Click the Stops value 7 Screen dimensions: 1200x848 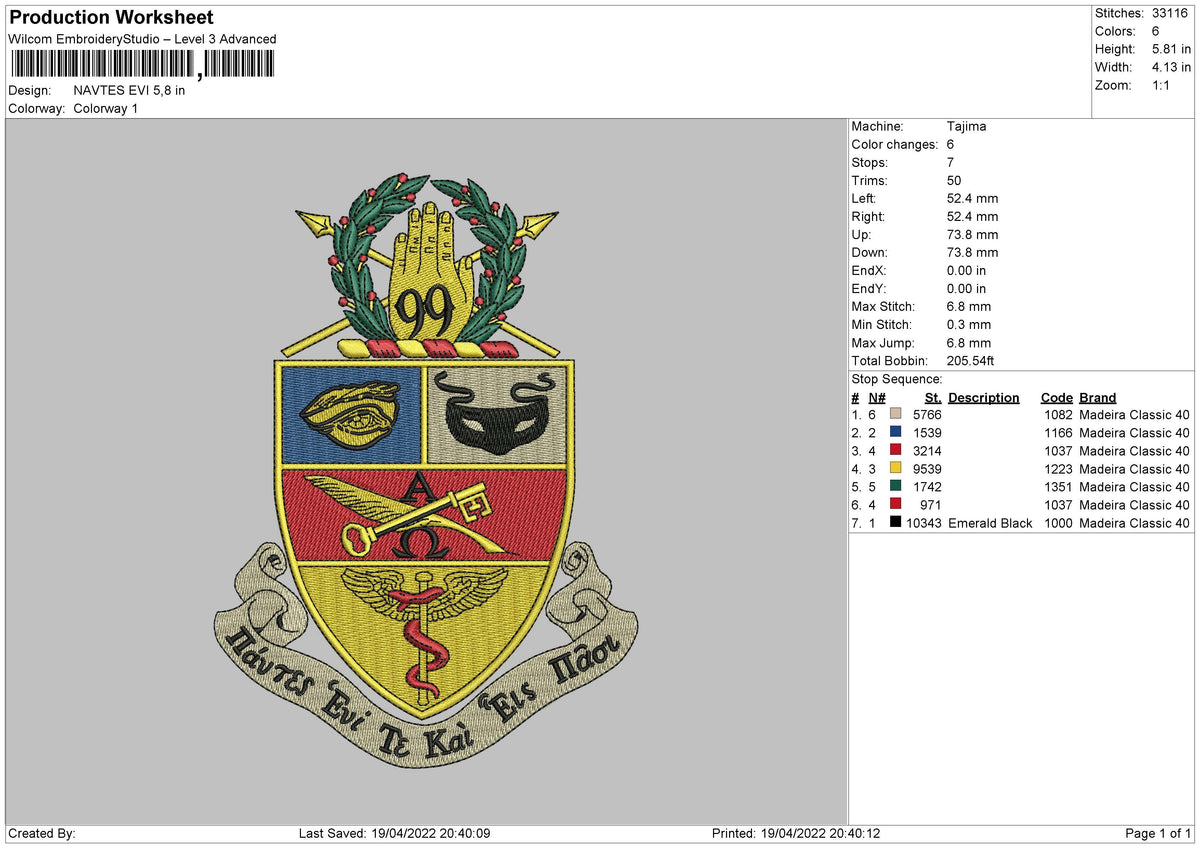coord(950,162)
